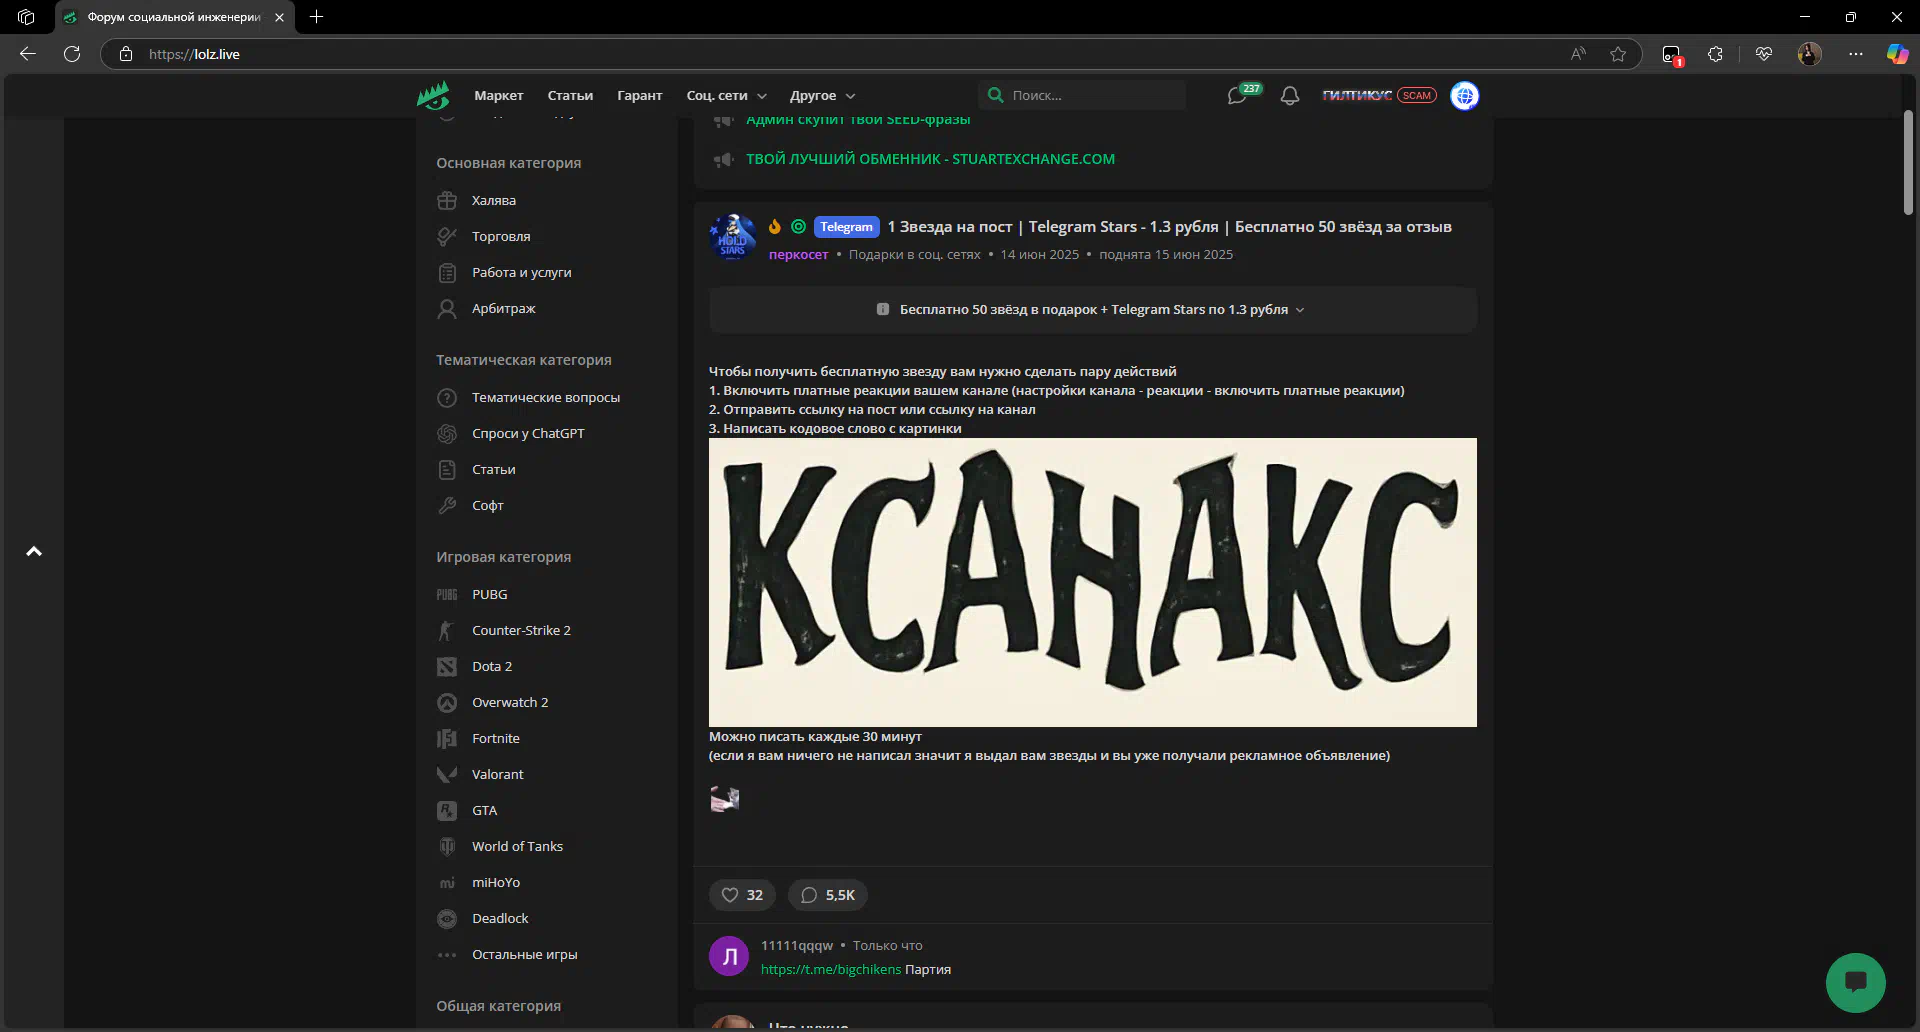
Task: Open the Гарант menu item
Action: tap(640, 96)
